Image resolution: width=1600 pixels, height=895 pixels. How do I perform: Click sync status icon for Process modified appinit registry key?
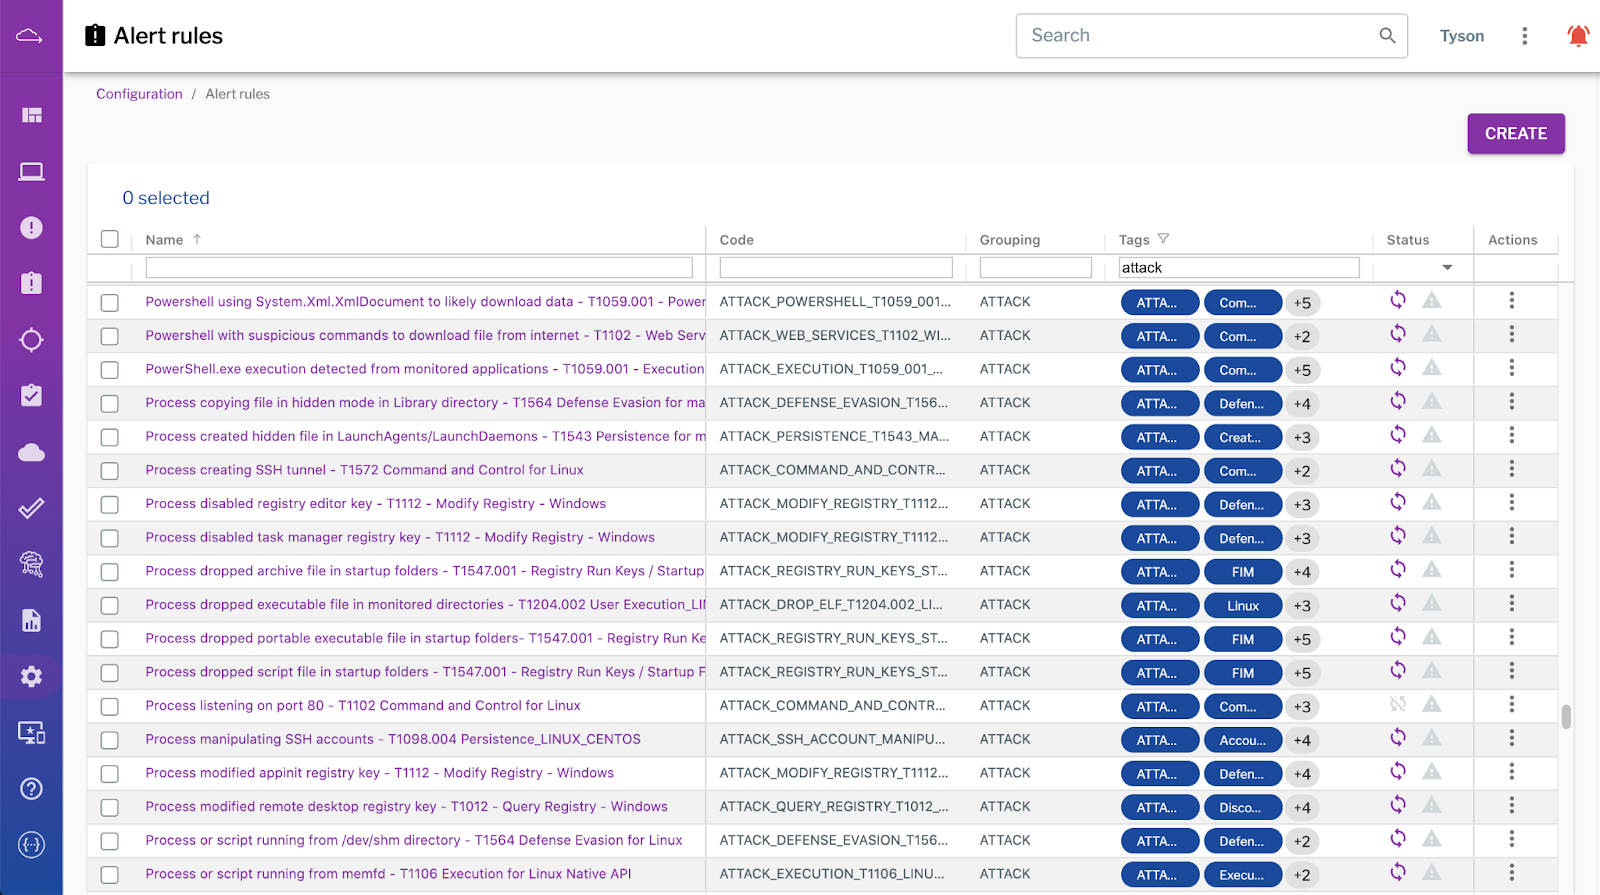pos(1398,771)
